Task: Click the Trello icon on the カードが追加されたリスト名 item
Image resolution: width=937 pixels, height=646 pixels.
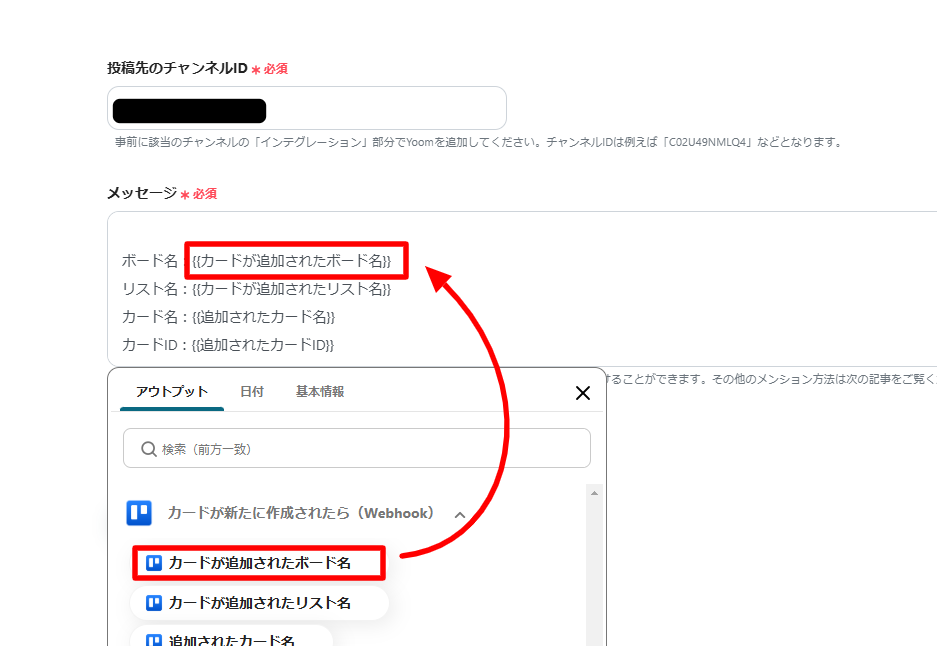Action: pos(154,603)
